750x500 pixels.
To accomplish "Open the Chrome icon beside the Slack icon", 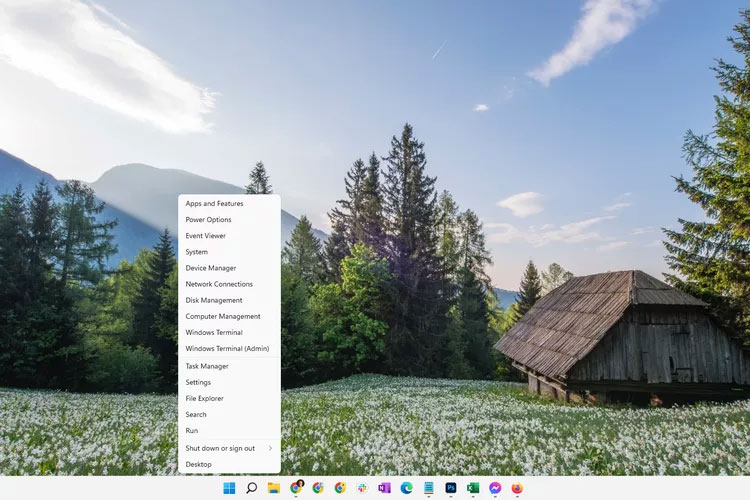I will click(340, 488).
